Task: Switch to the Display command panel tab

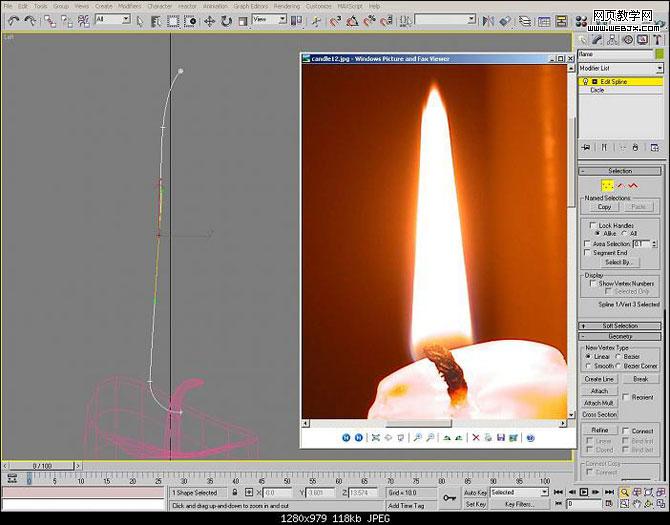Action: pos(642,40)
